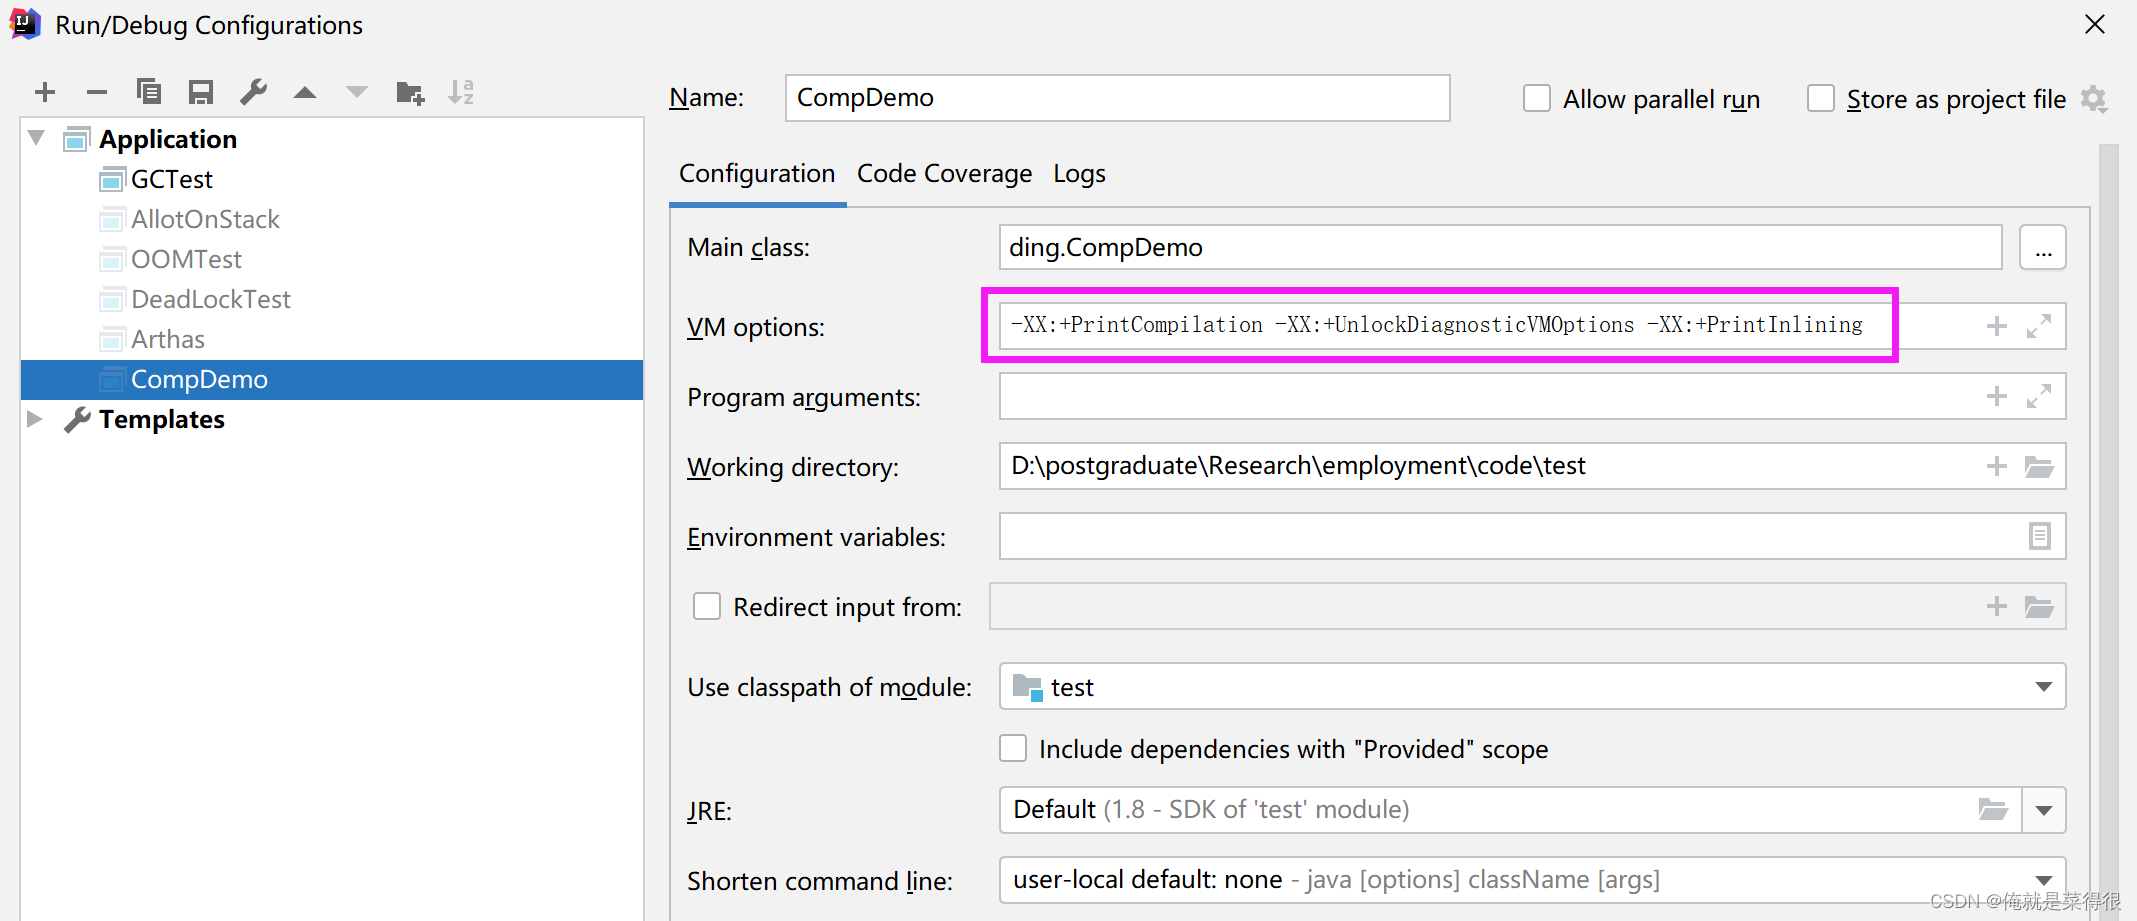The width and height of the screenshot is (2137, 921).
Task: Click the Name input field
Action: (1117, 98)
